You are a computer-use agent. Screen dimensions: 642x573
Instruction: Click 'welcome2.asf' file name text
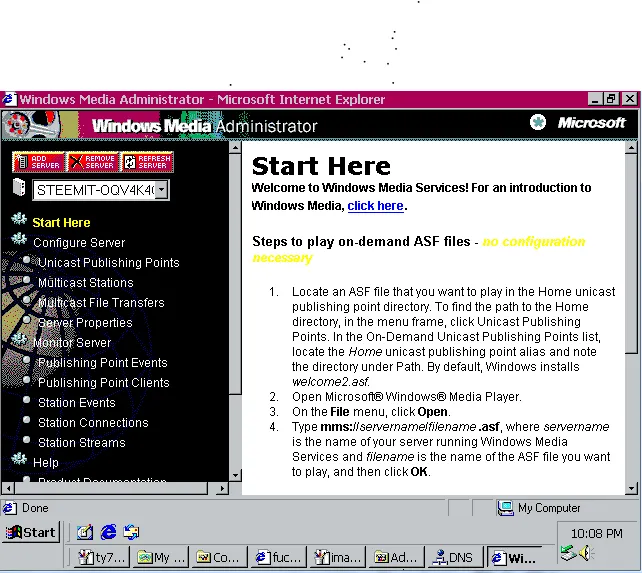pyautogui.click(x=331, y=382)
